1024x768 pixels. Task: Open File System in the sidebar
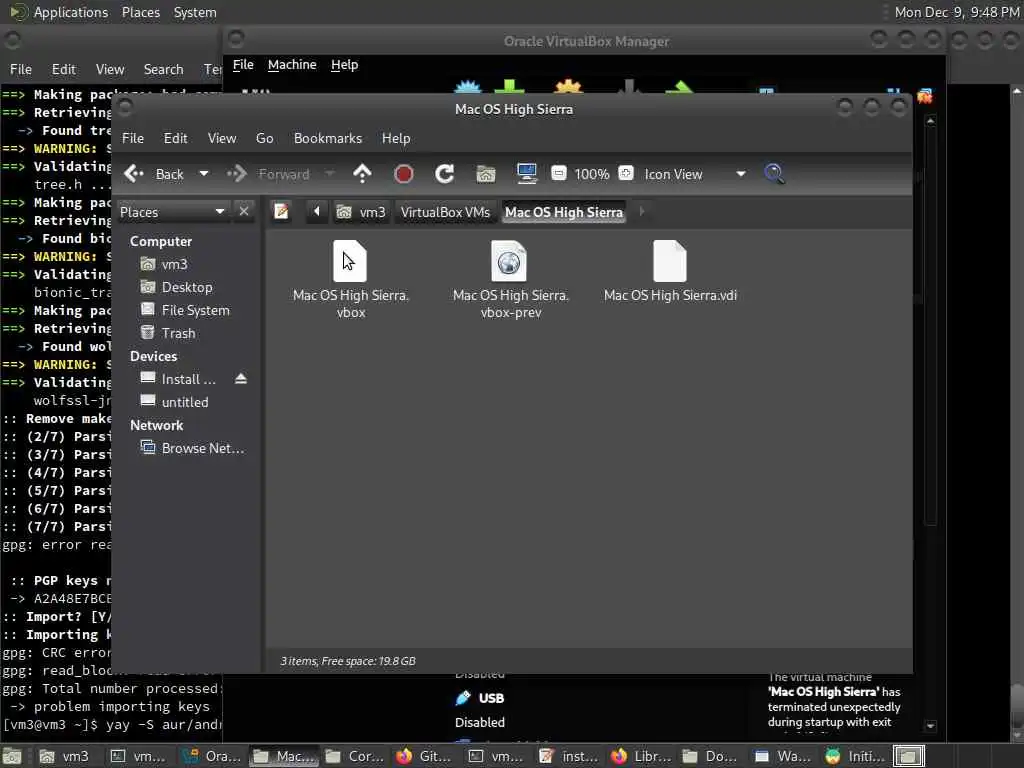(195, 310)
